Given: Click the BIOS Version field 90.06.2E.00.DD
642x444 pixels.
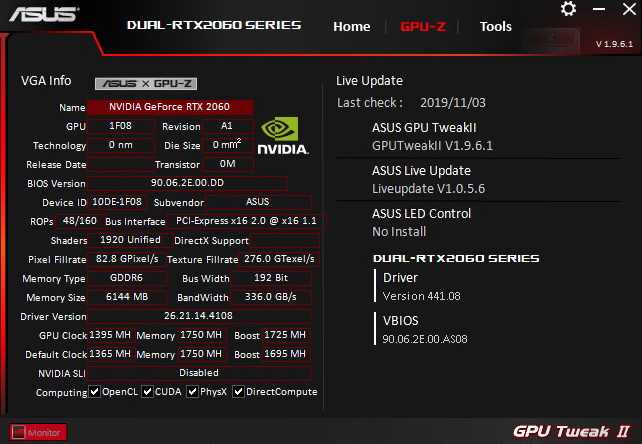Looking at the screenshot, I should (187, 183).
